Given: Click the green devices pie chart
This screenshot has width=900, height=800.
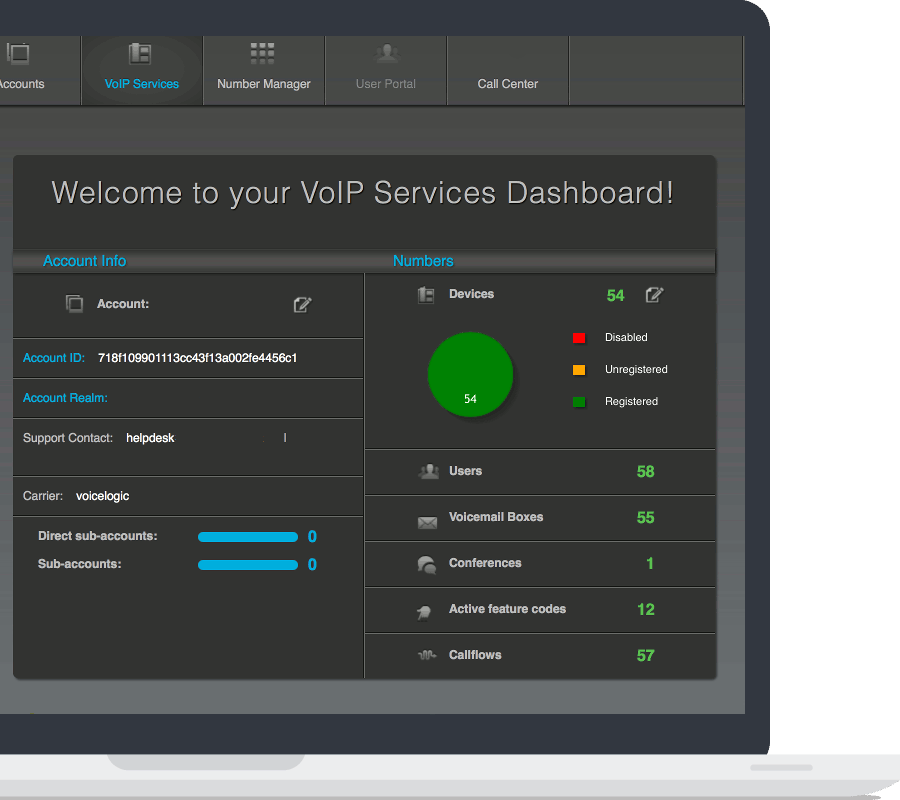Looking at the screenshot, I should pos(471,374).
